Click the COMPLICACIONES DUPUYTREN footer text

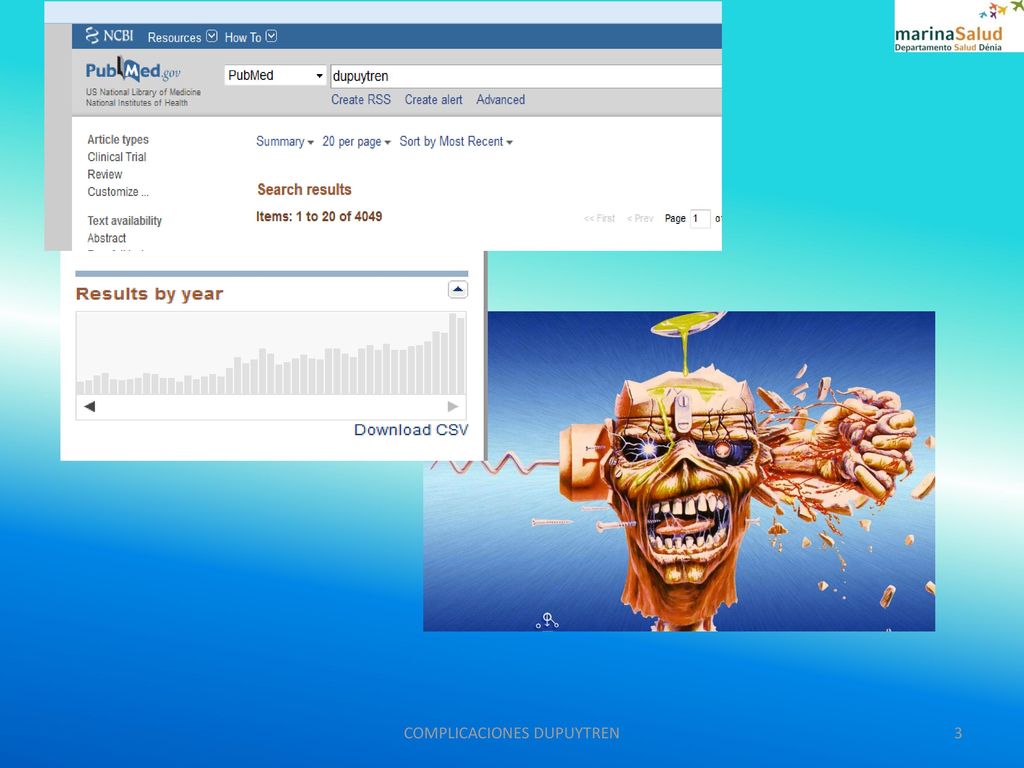tap(511, 733)
